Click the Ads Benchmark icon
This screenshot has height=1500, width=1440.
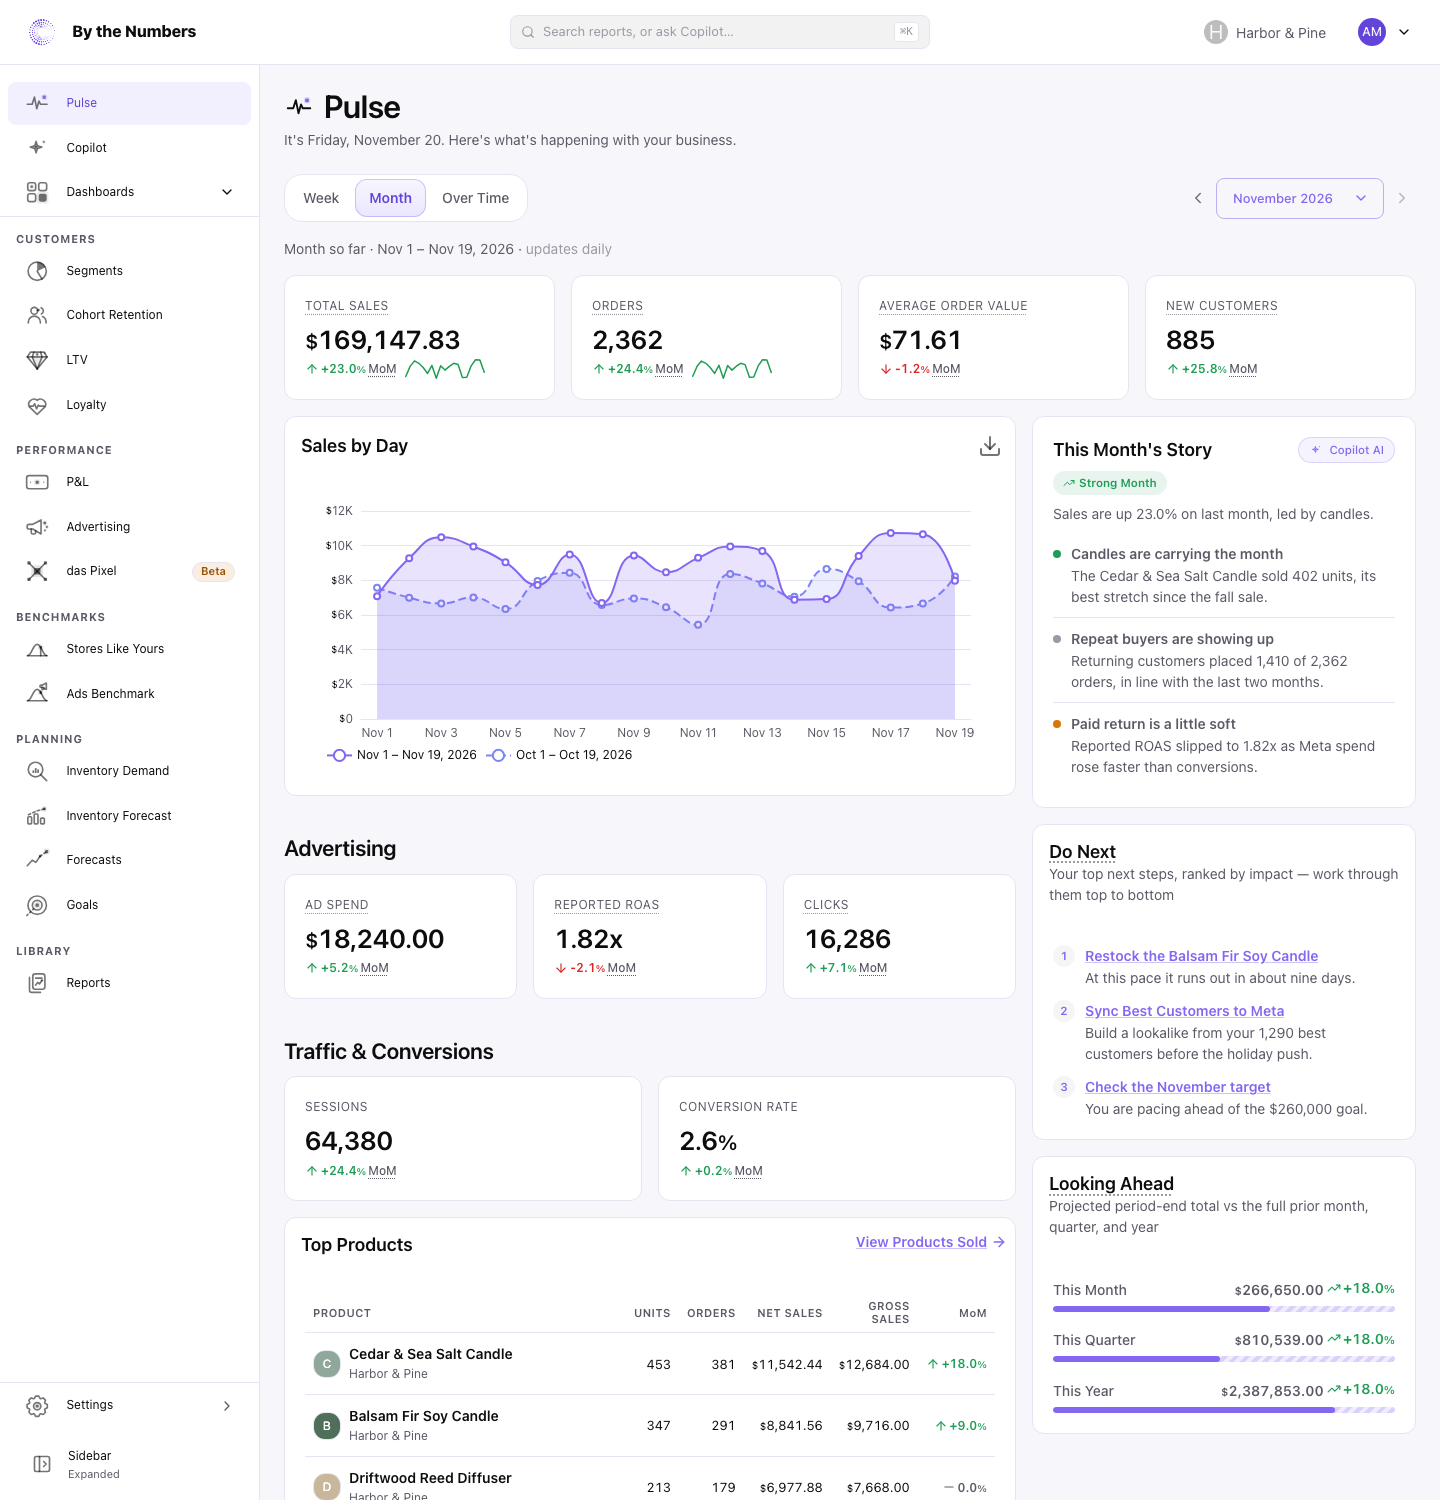[x=37, y=693]
